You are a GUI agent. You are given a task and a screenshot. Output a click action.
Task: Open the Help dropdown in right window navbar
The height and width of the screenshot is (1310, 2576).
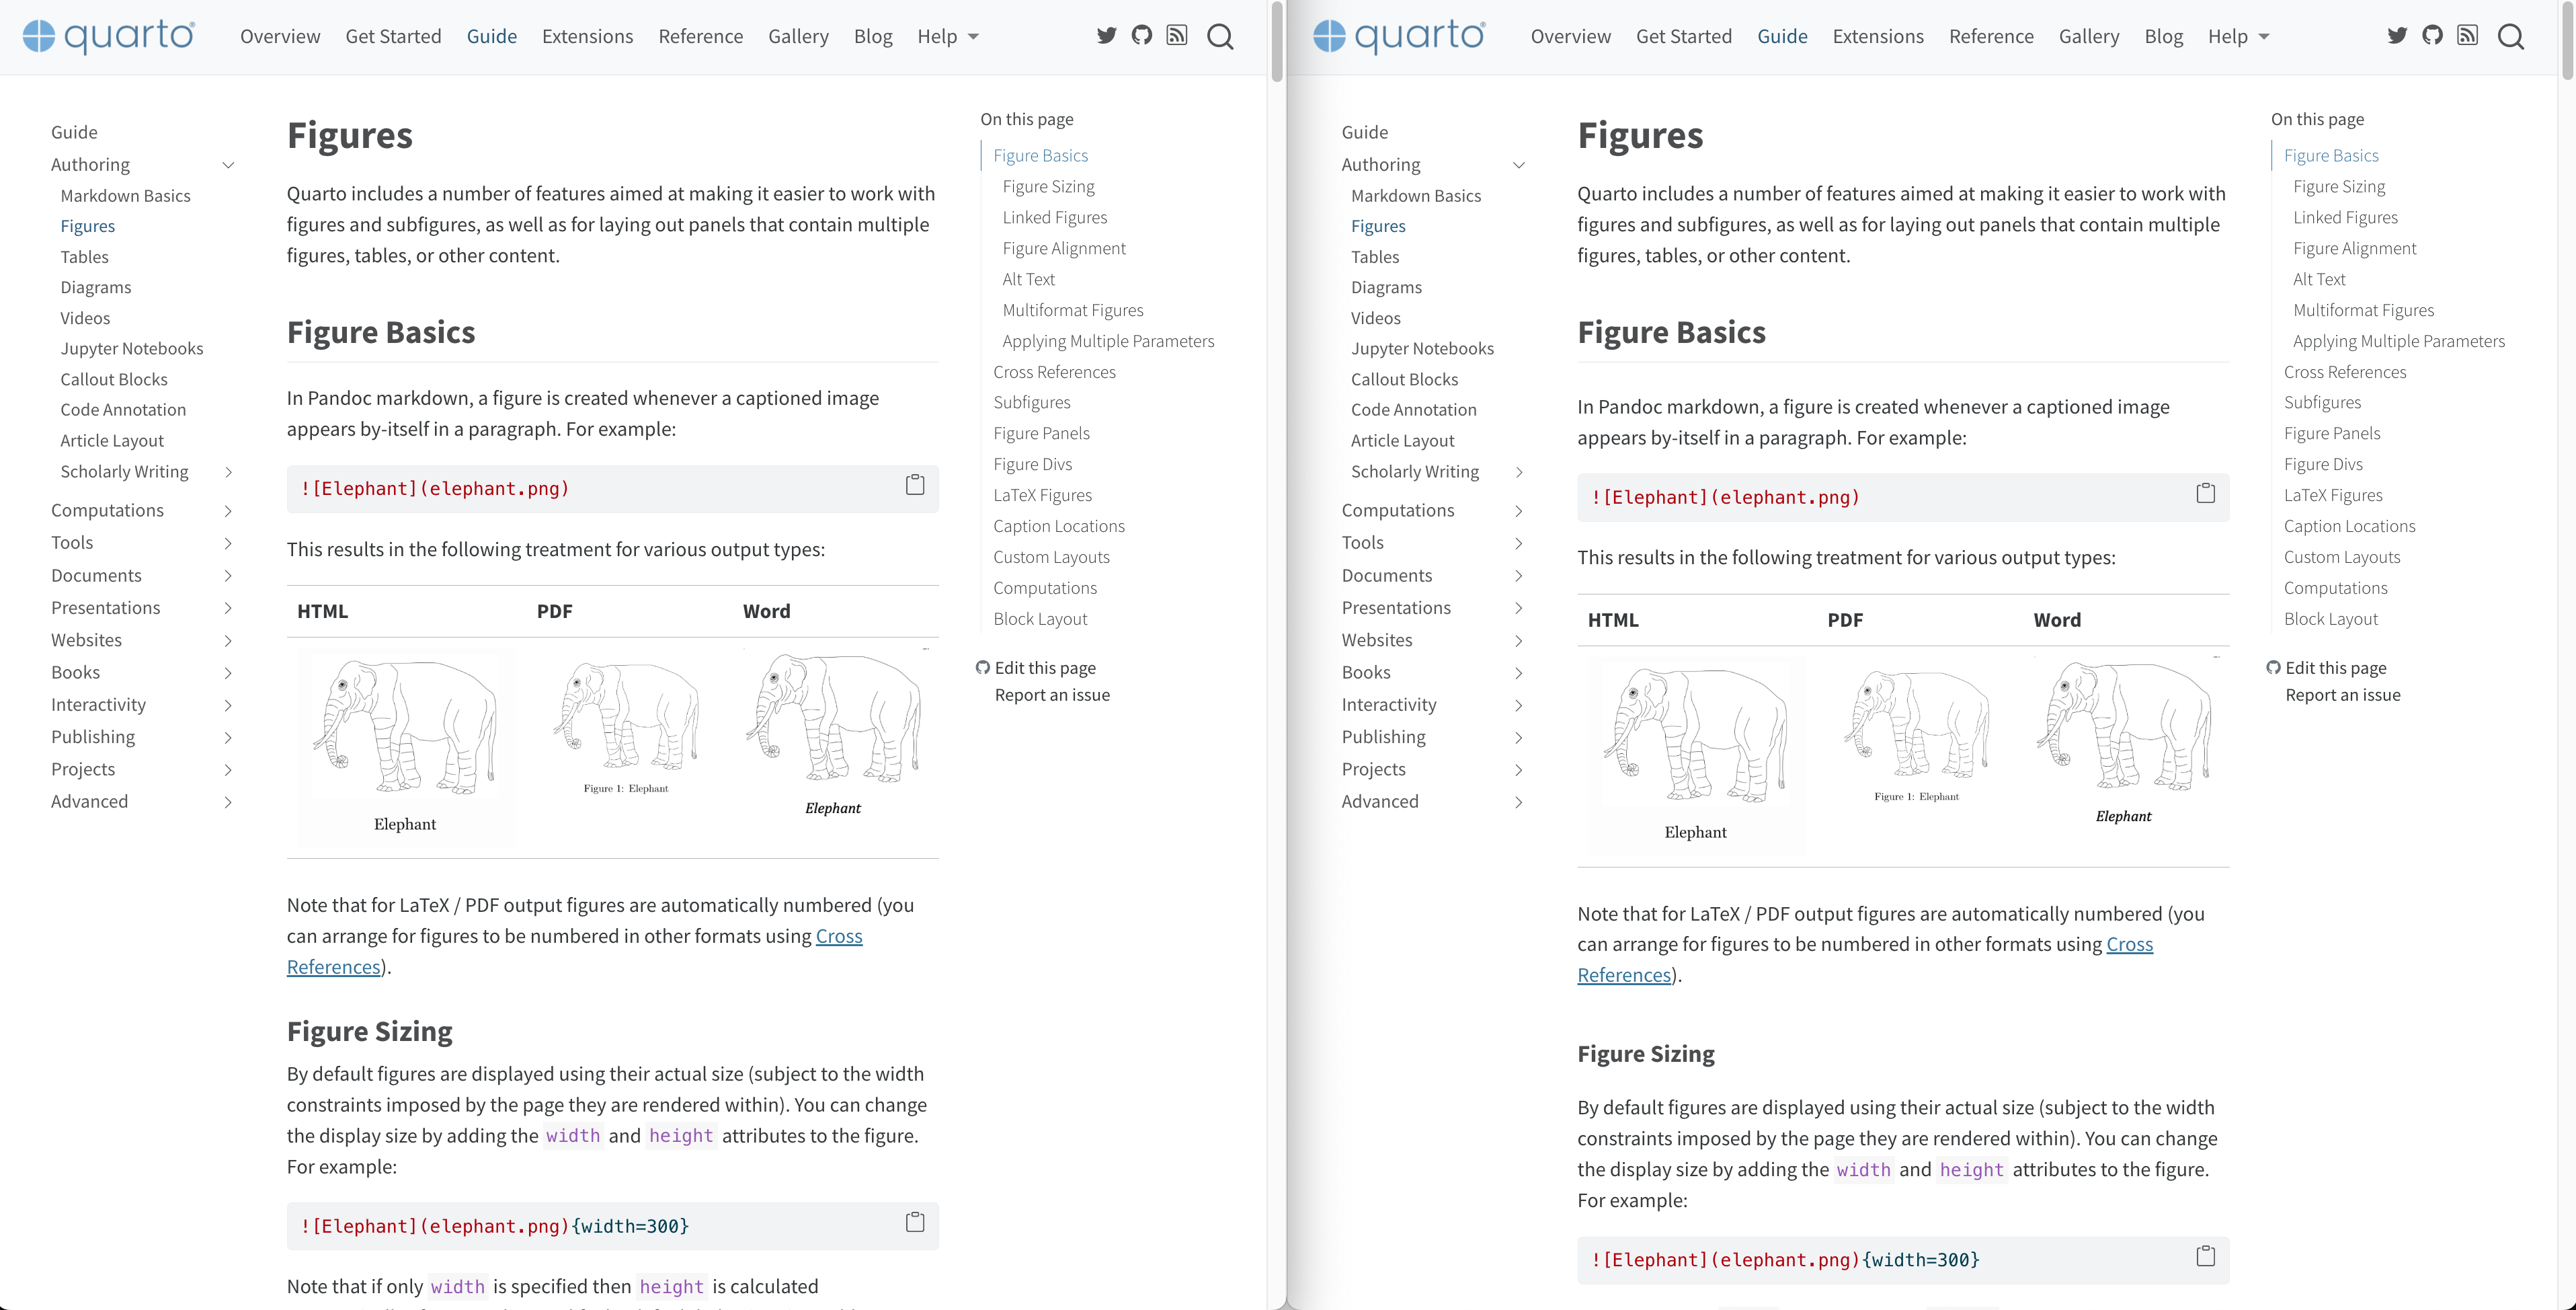point(2239,36)
